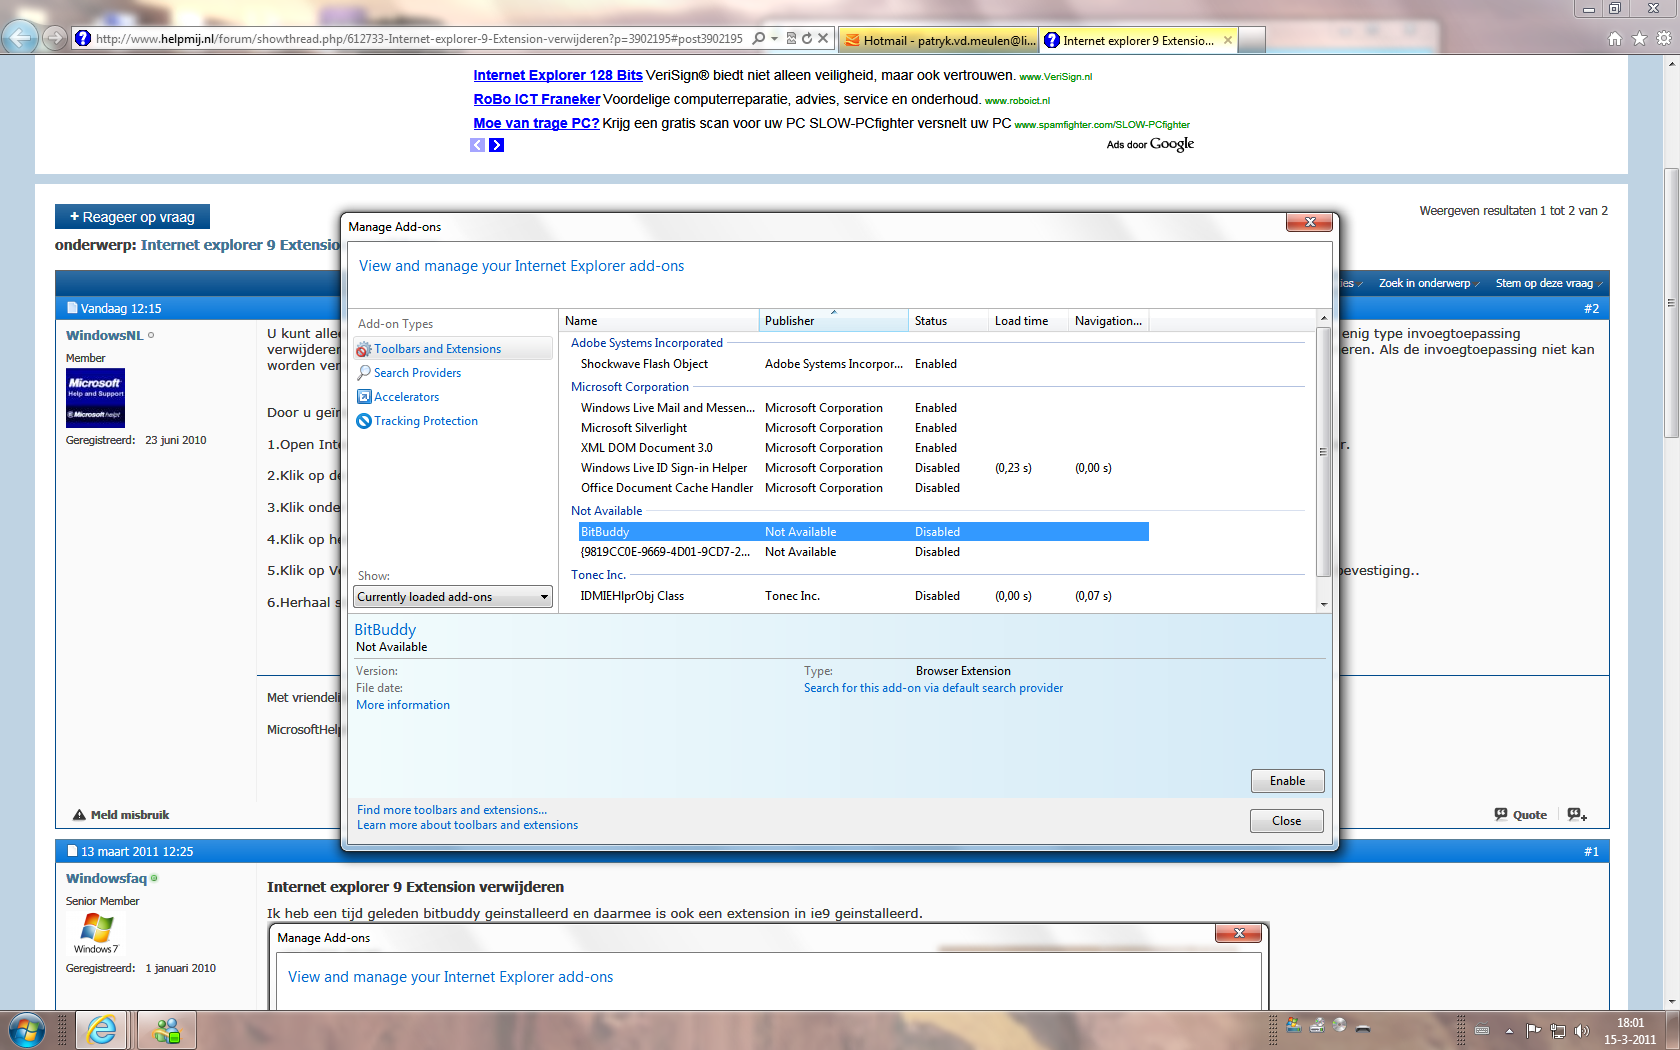Click Meld misbruik link
The image size is (1680, 1050).
(x=121, y=815)
